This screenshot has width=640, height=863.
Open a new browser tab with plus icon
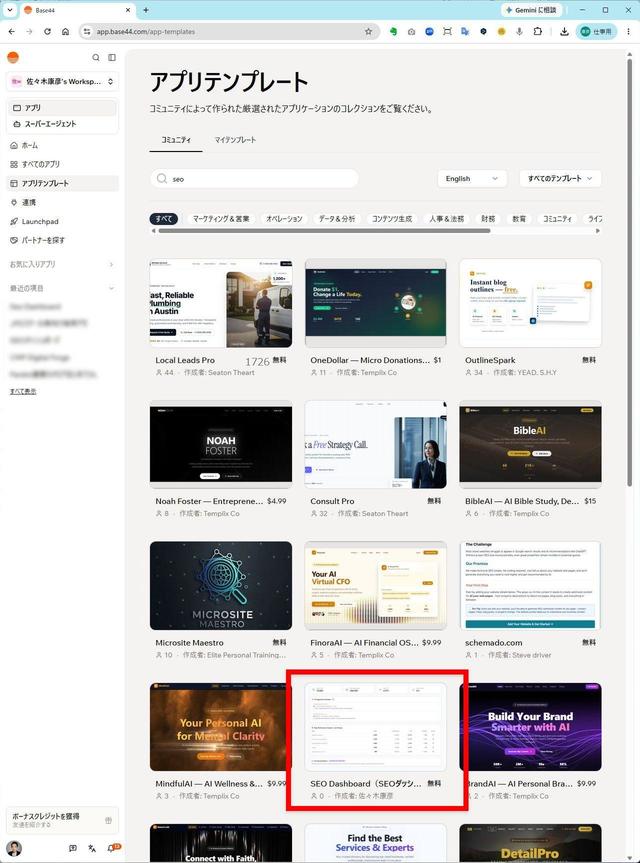(x=146, y=10)
